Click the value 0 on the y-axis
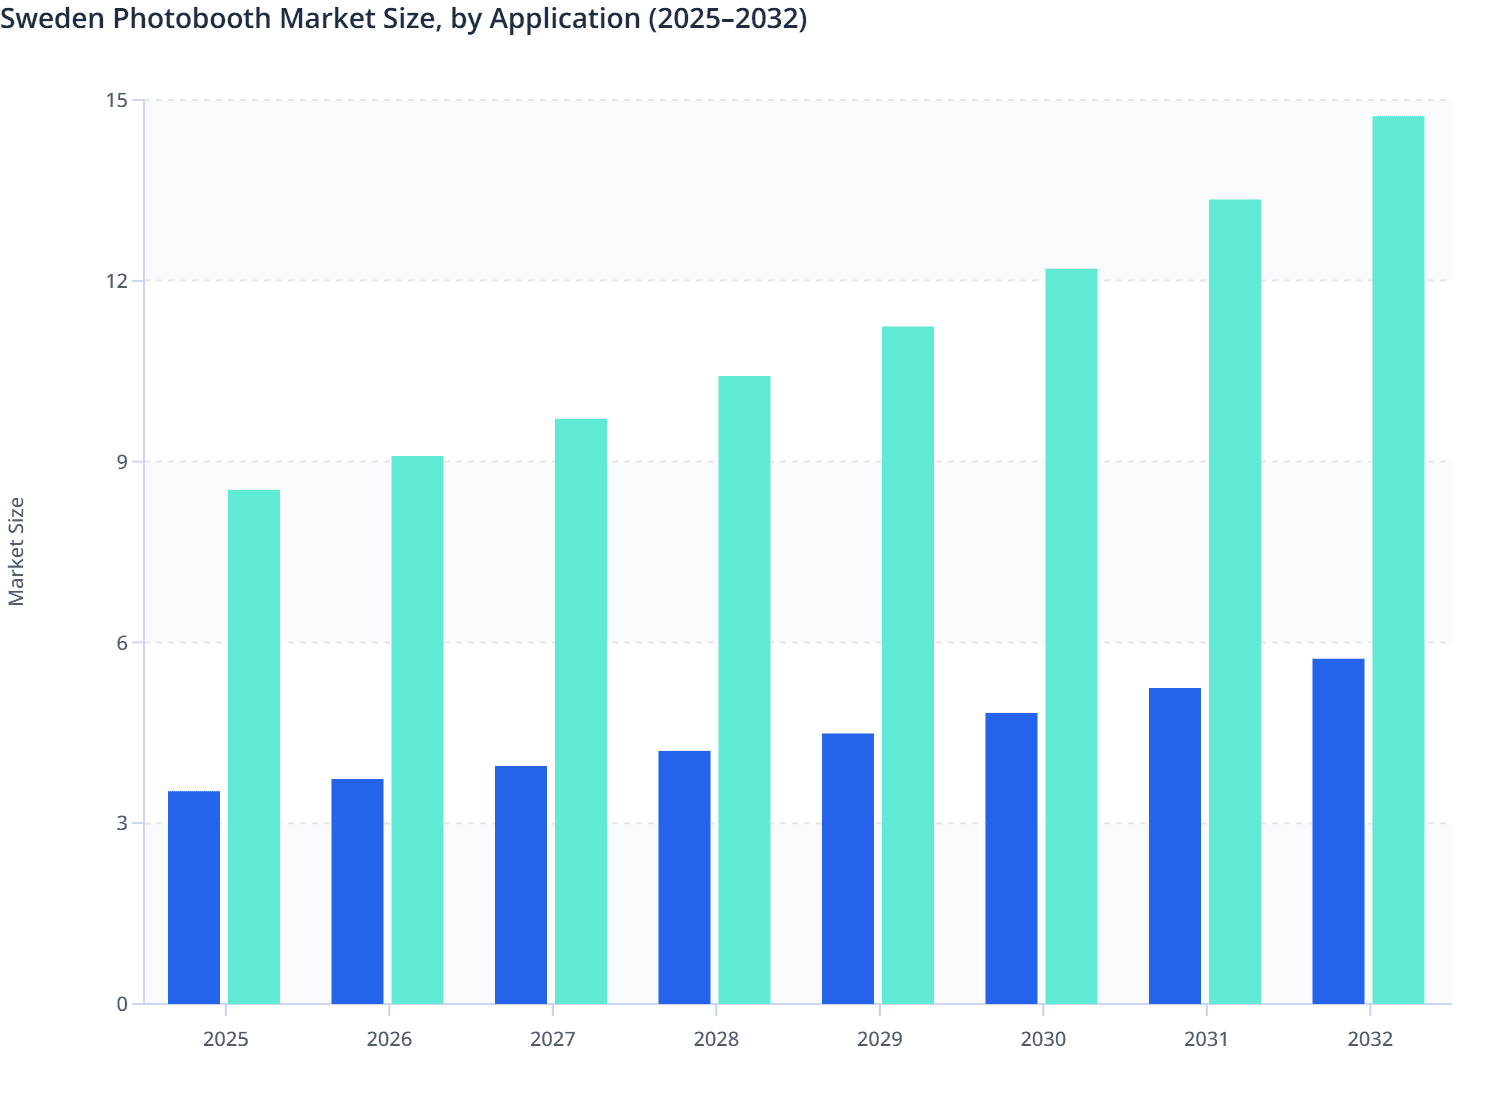This screenshot has width=1508, height=1120. [122, 1003]
